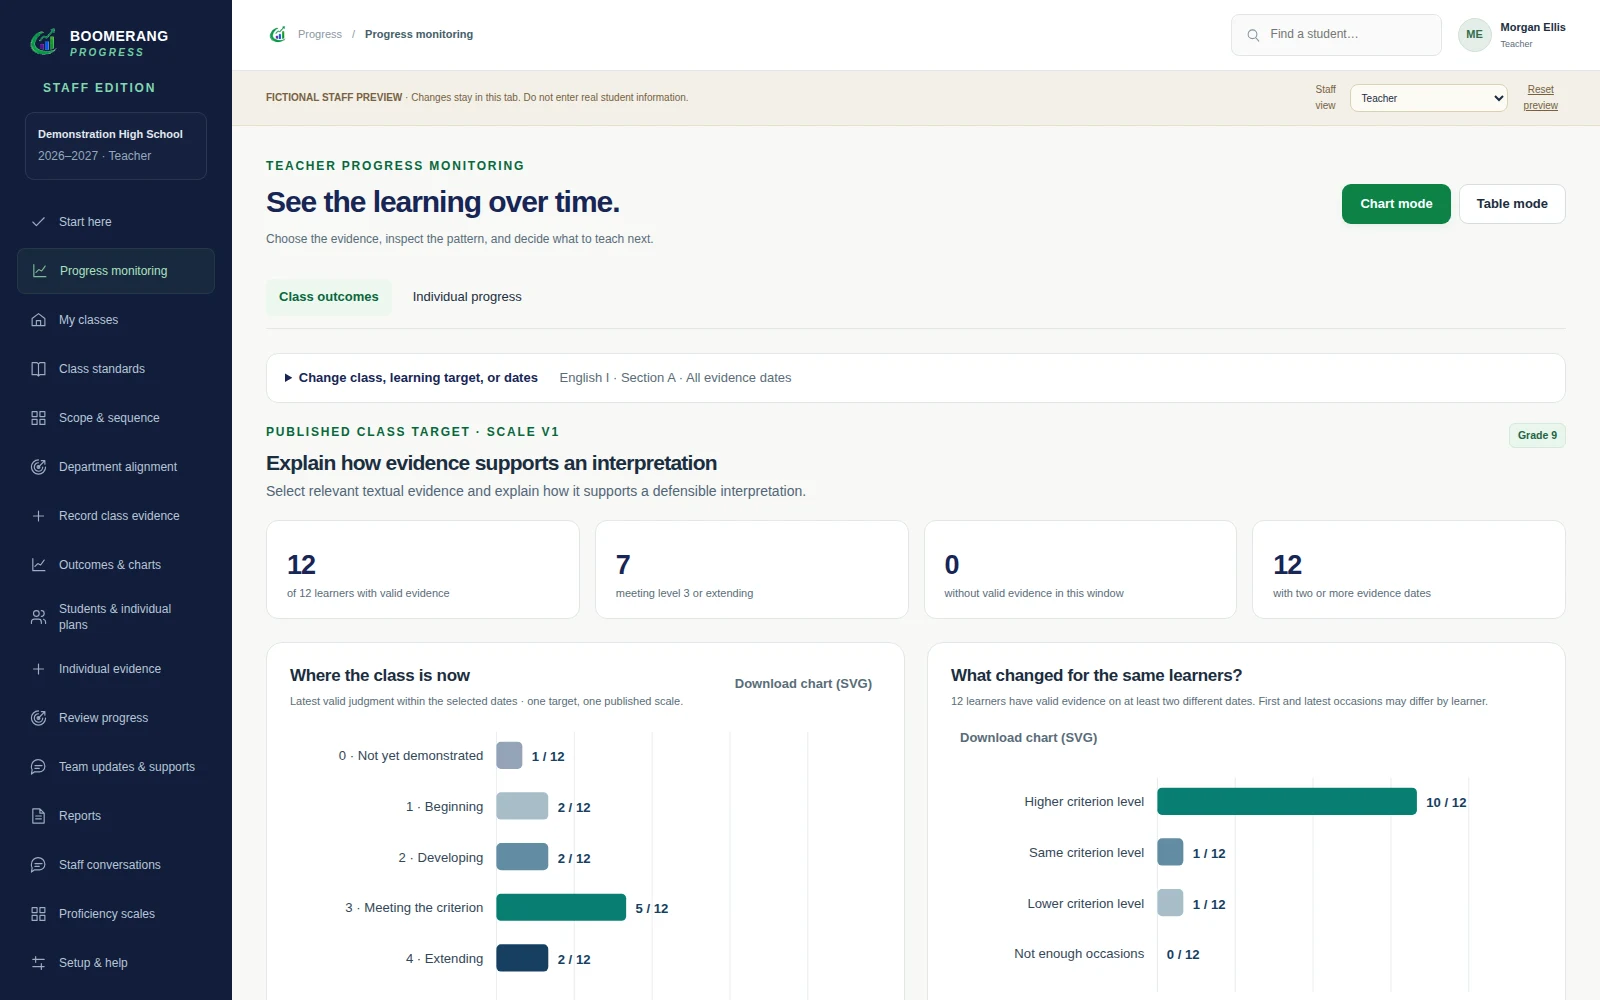Click the Reset preview link

pyautogui.click(x=1540, y=97)
